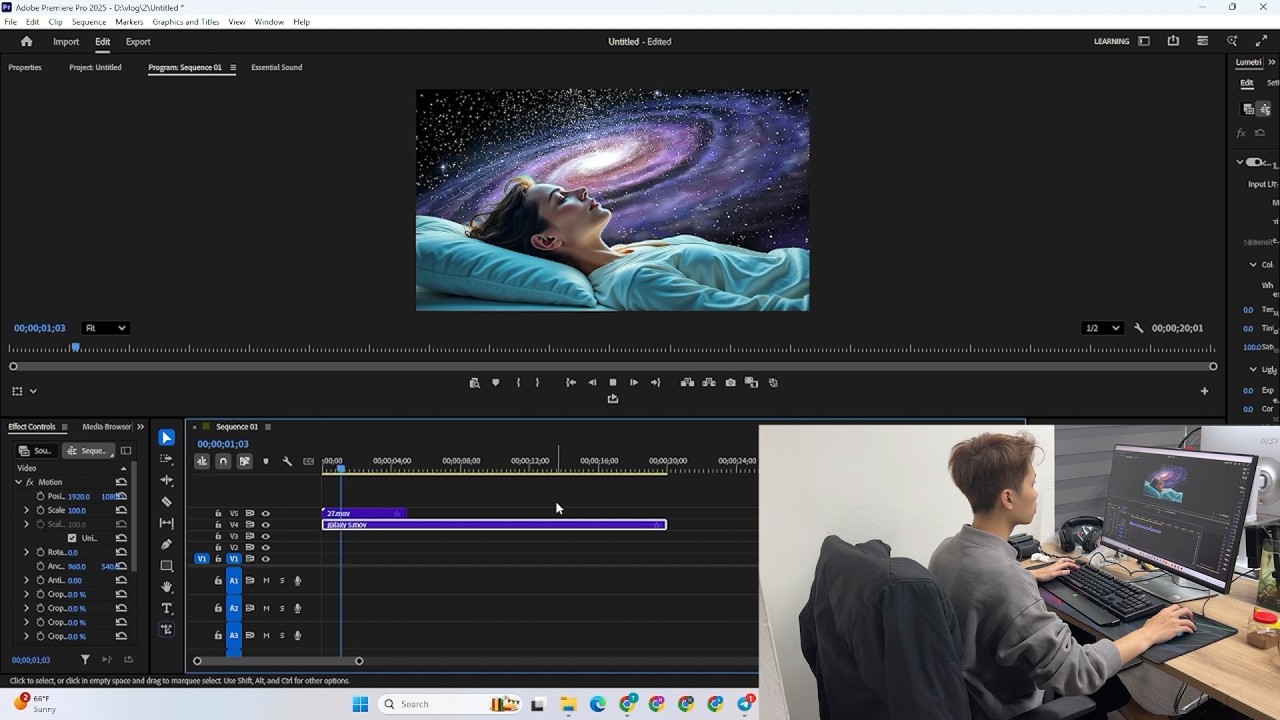Select the Slip tool
Viewport: 1280px width, 720px height.
(x=167, y=523)
